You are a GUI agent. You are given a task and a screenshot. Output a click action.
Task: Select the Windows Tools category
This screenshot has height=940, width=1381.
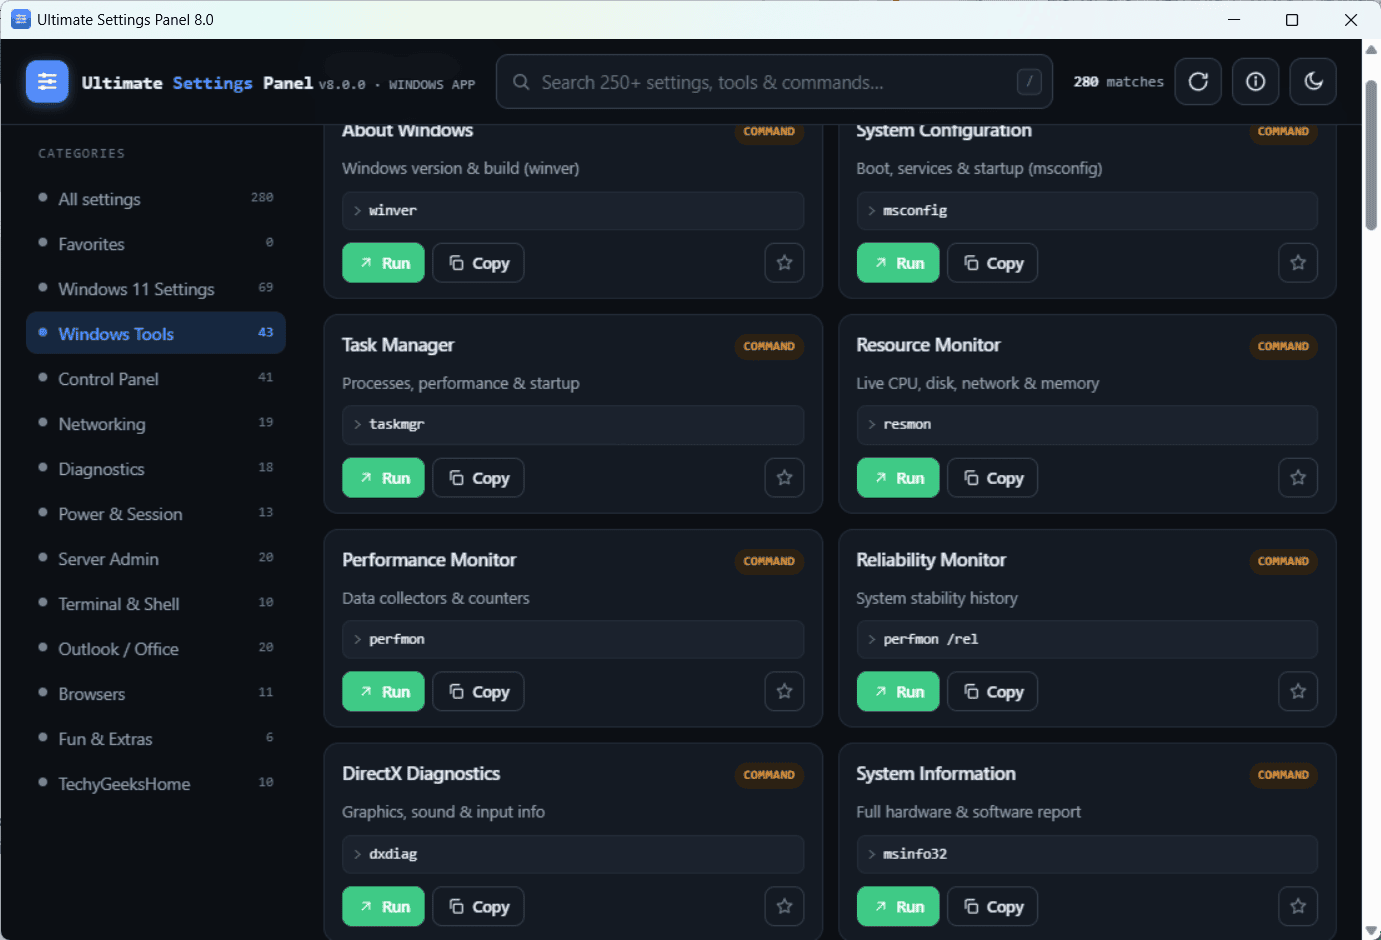[156, 334]
